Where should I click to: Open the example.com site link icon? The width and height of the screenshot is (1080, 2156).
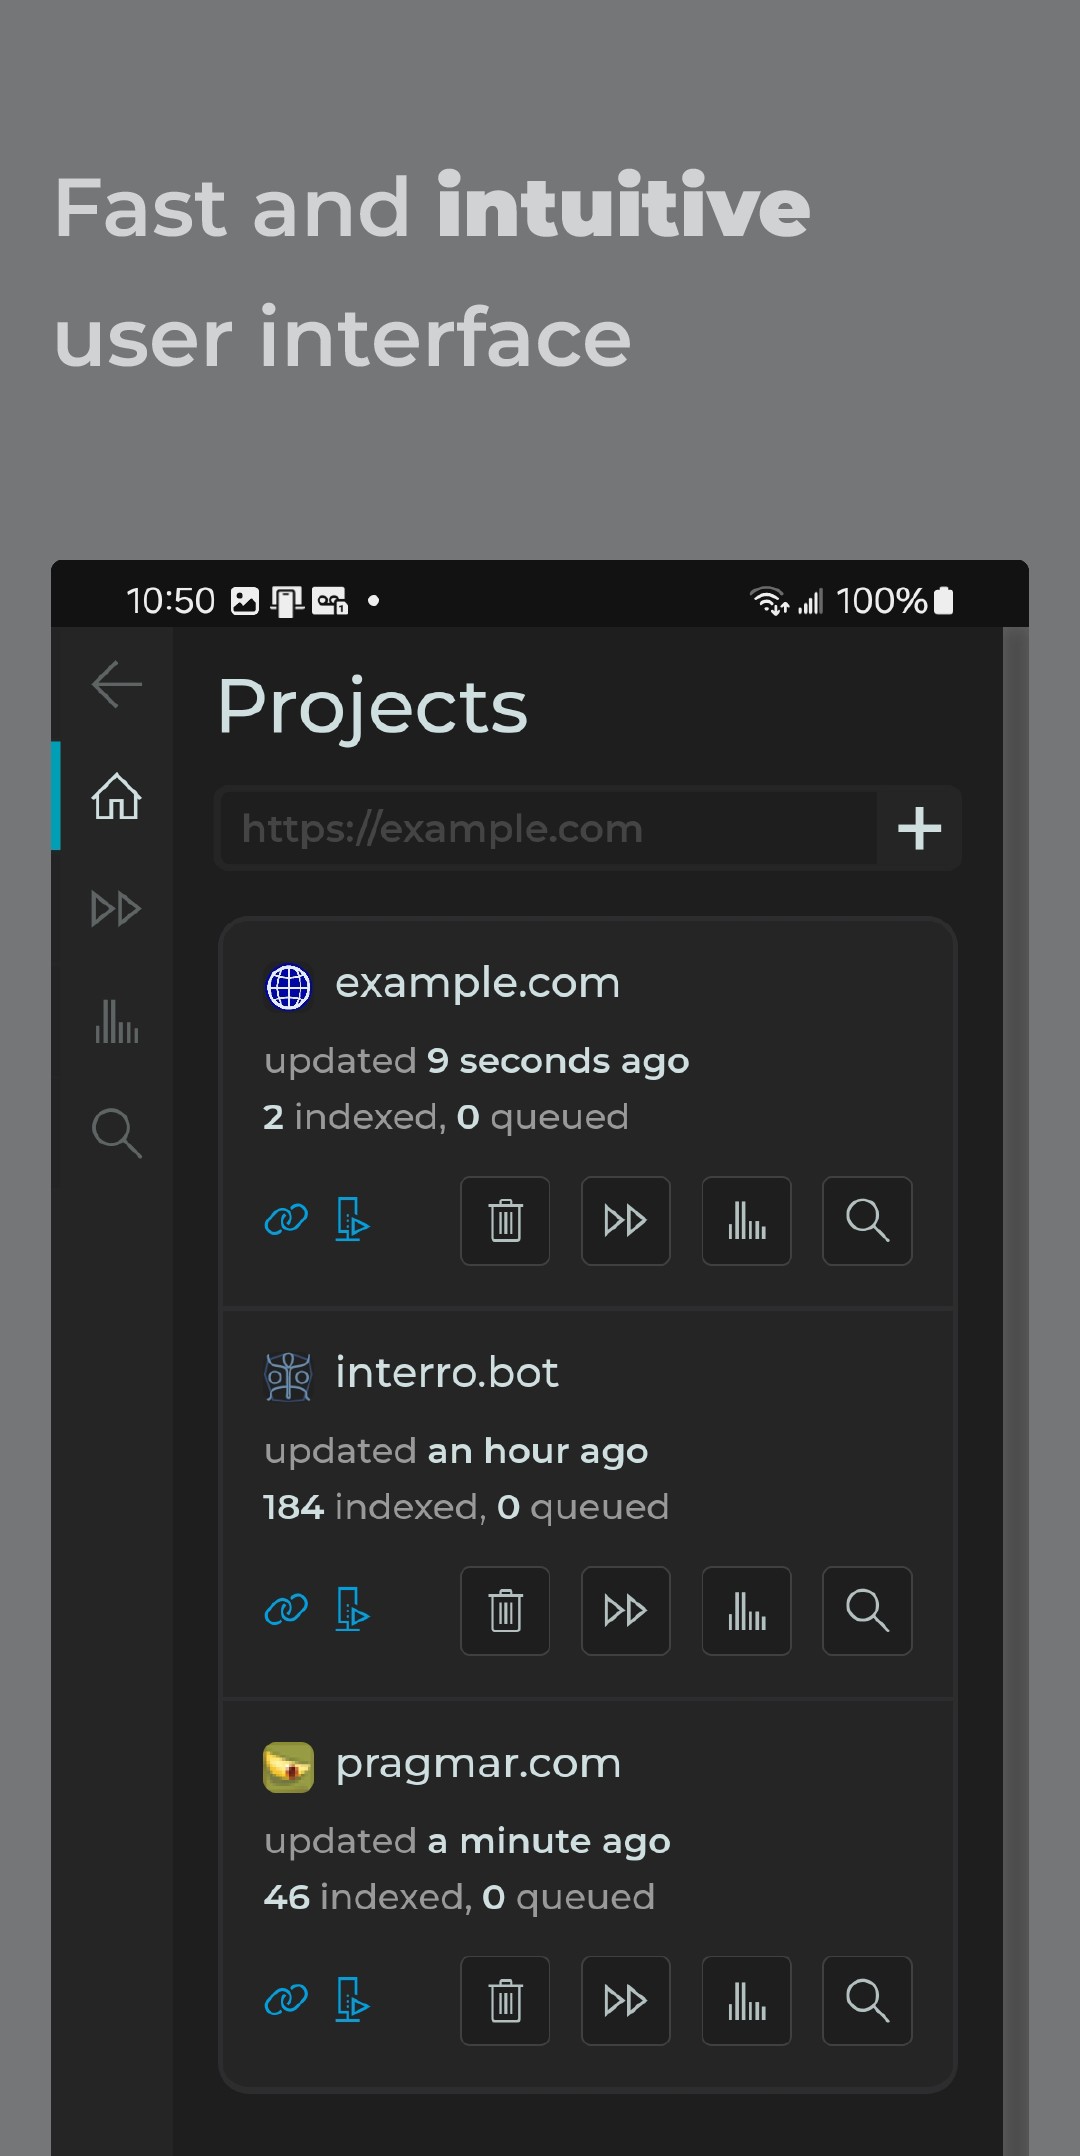[286, 1221]
